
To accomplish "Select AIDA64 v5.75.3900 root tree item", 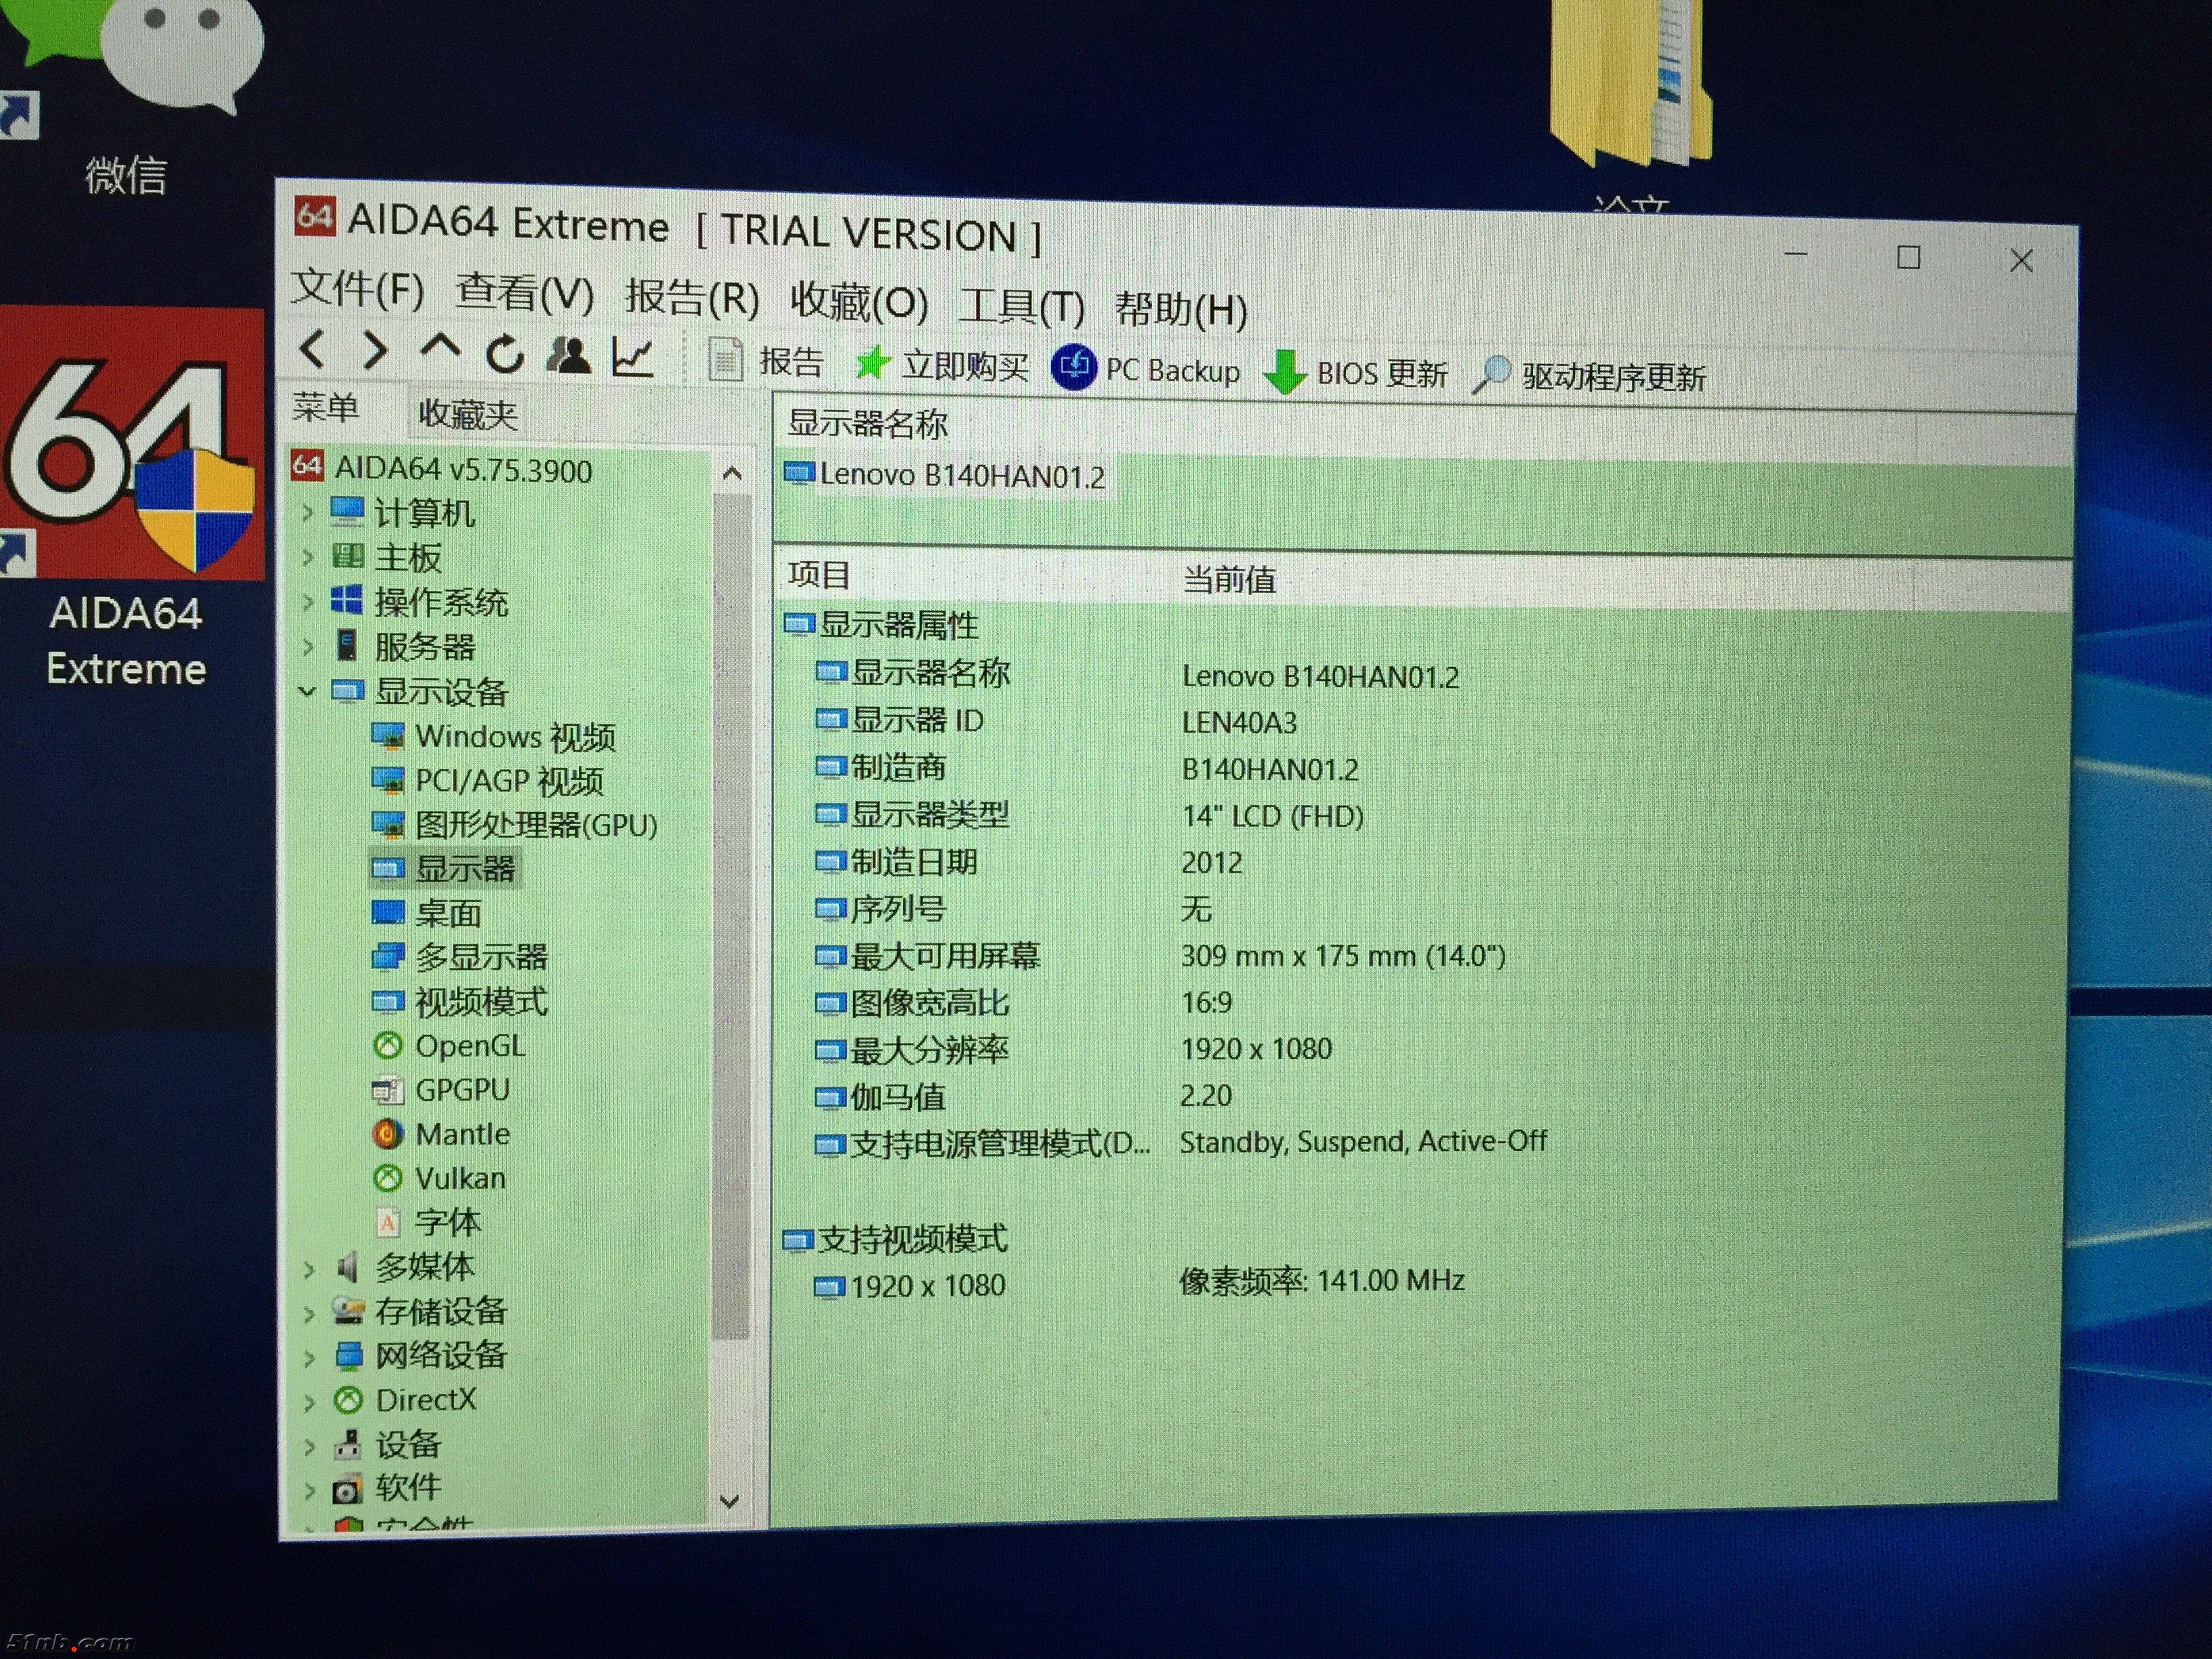I will click(x=442, y=468).
